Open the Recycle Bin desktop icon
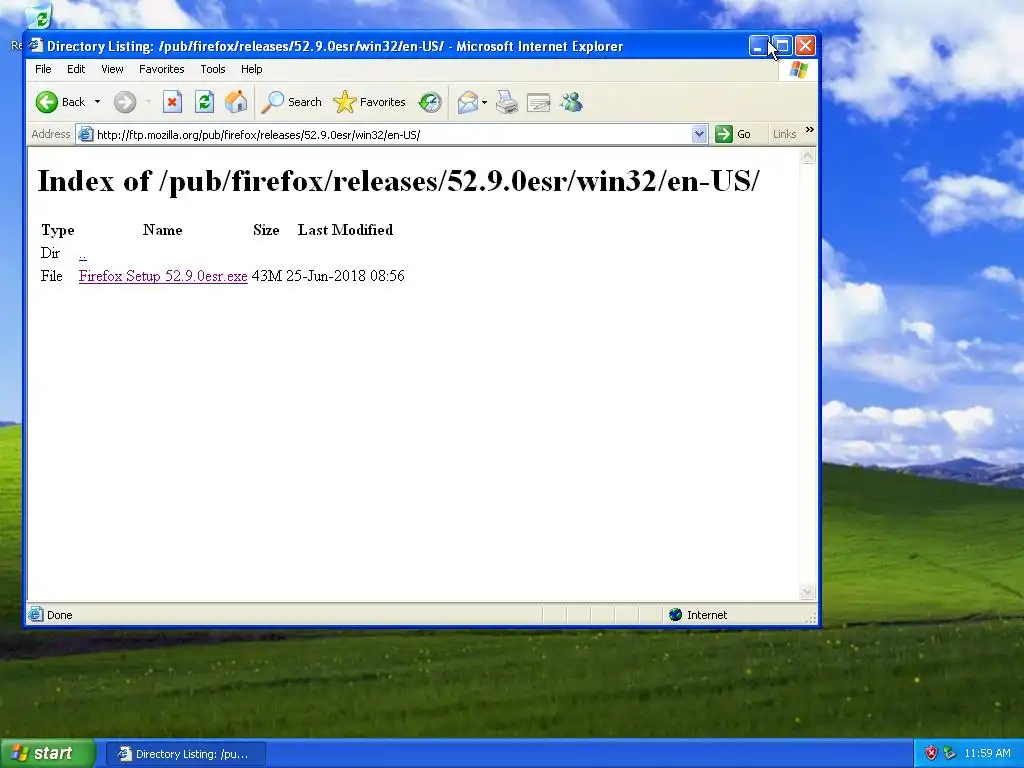 (x=38, y=17)
